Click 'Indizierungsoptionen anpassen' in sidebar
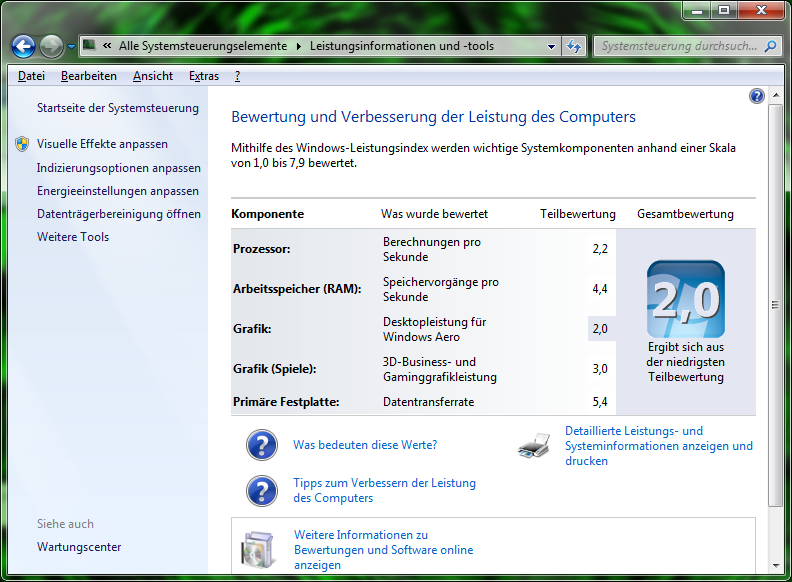Image resolution: width=792 pixels, height=582 pixels. [x=119, y=168]
